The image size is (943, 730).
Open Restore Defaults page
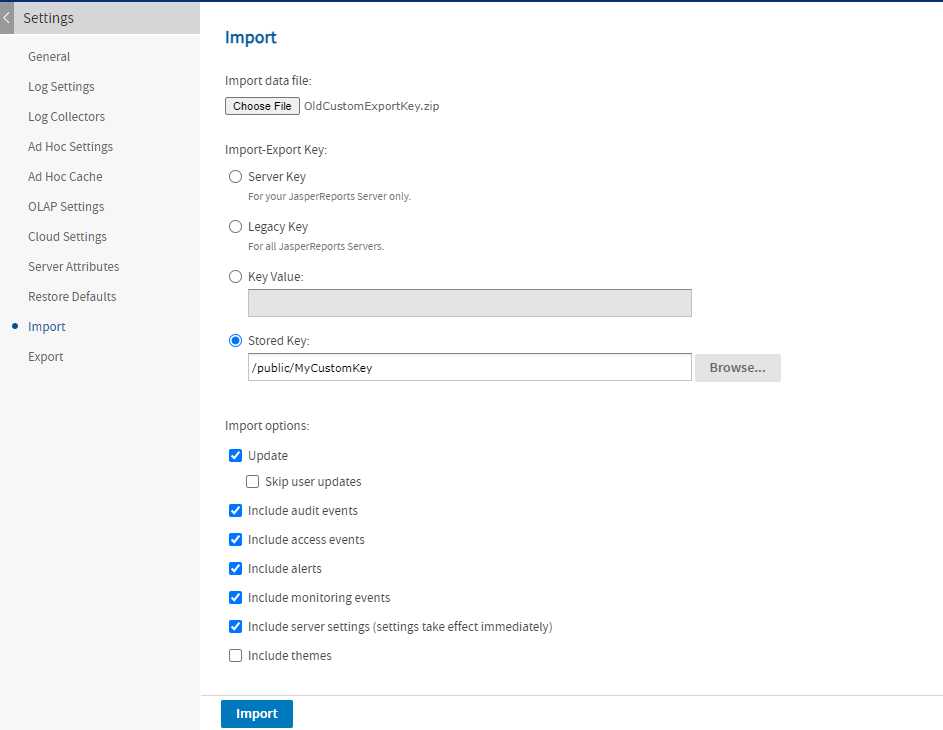click(72, 296)
